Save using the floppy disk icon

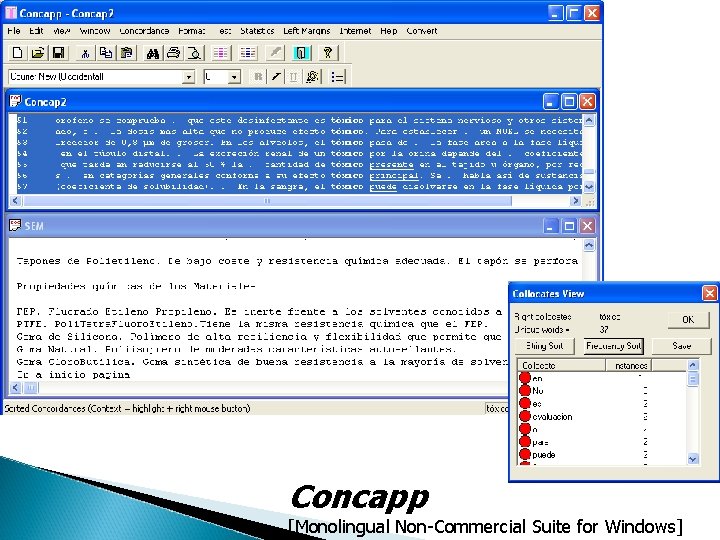click(58, 53)
